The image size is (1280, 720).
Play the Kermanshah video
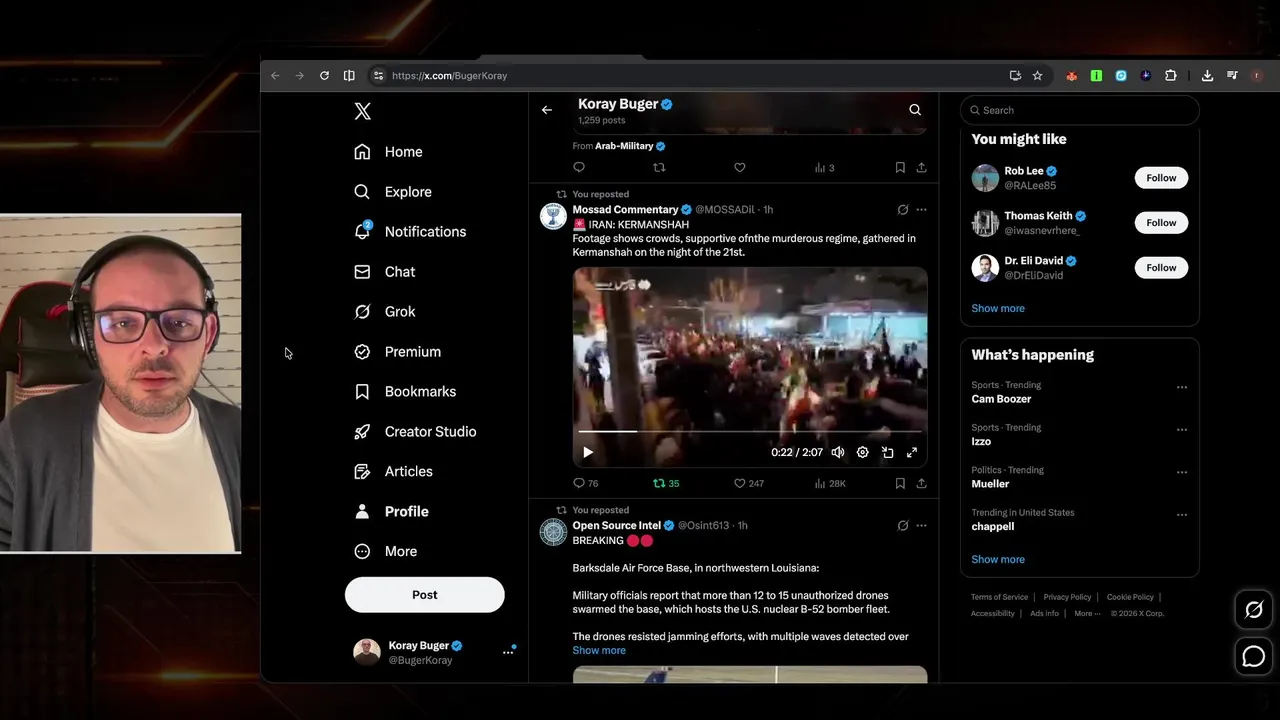point(588,453)
